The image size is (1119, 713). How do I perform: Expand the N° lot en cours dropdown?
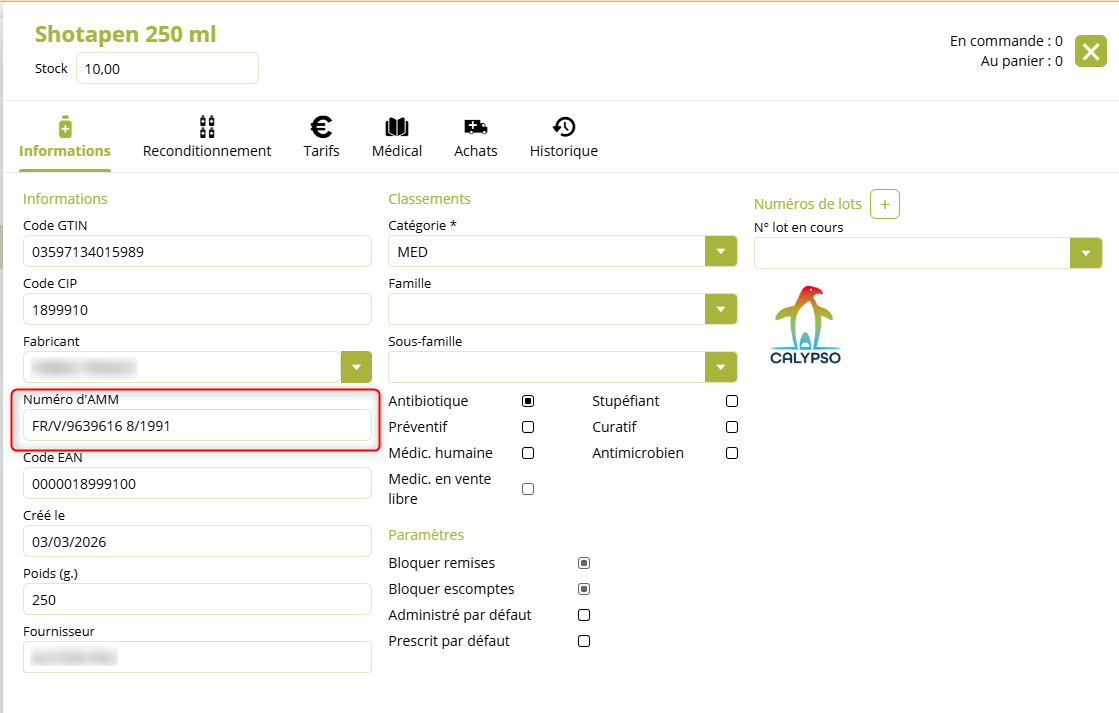(x=1086, y=253)
